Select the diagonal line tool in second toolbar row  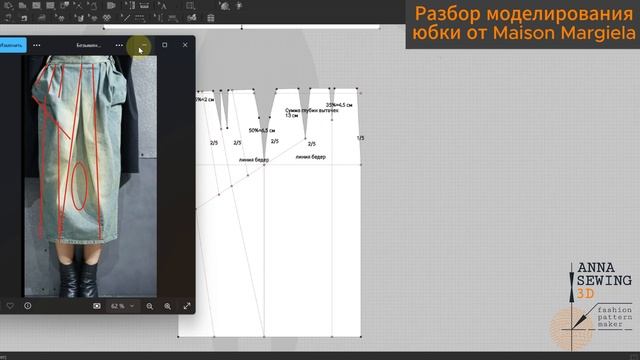point(125,18)
